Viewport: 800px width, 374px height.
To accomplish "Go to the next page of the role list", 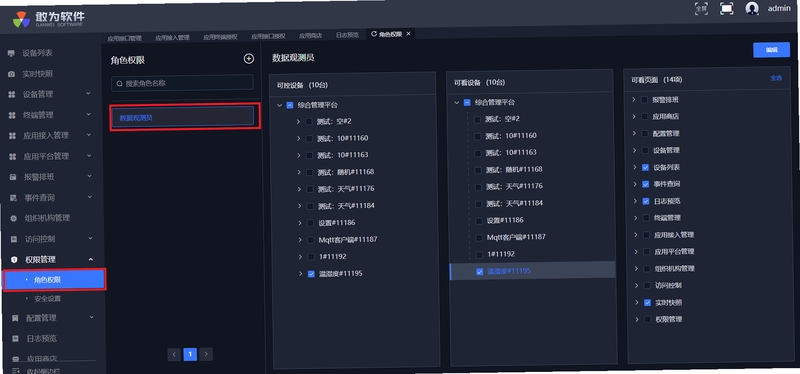I will tap(206, 354).
